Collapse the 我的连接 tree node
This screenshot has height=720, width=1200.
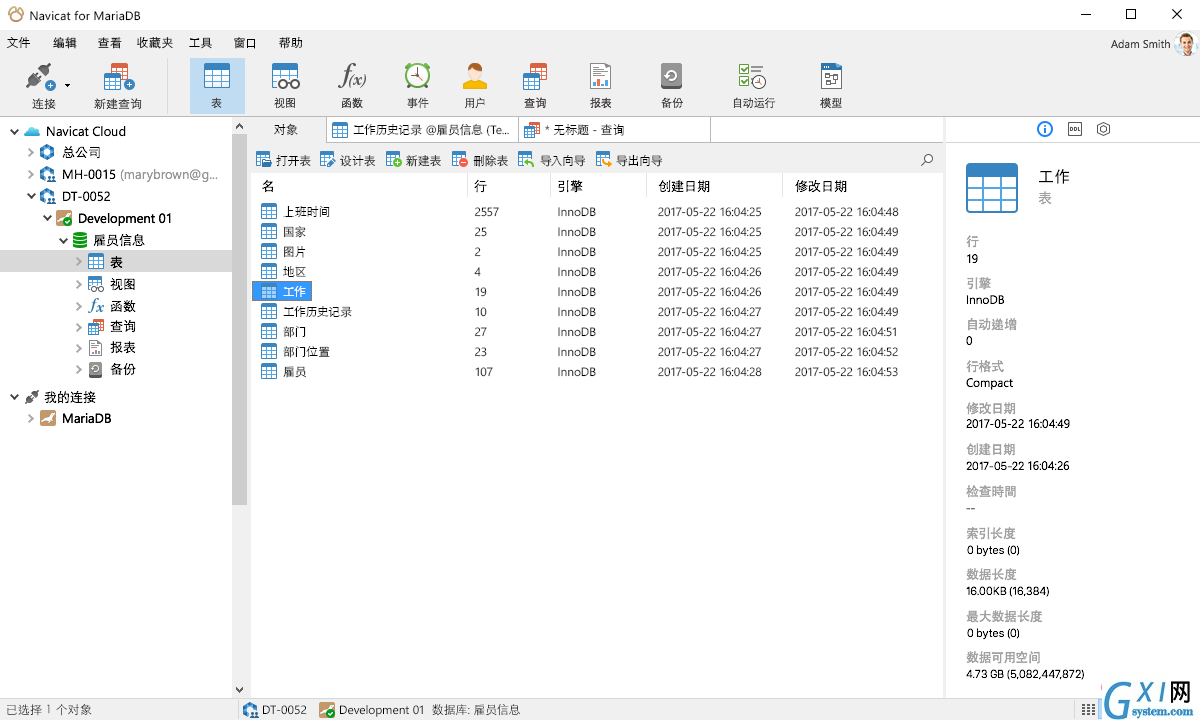tap(14, 397)
